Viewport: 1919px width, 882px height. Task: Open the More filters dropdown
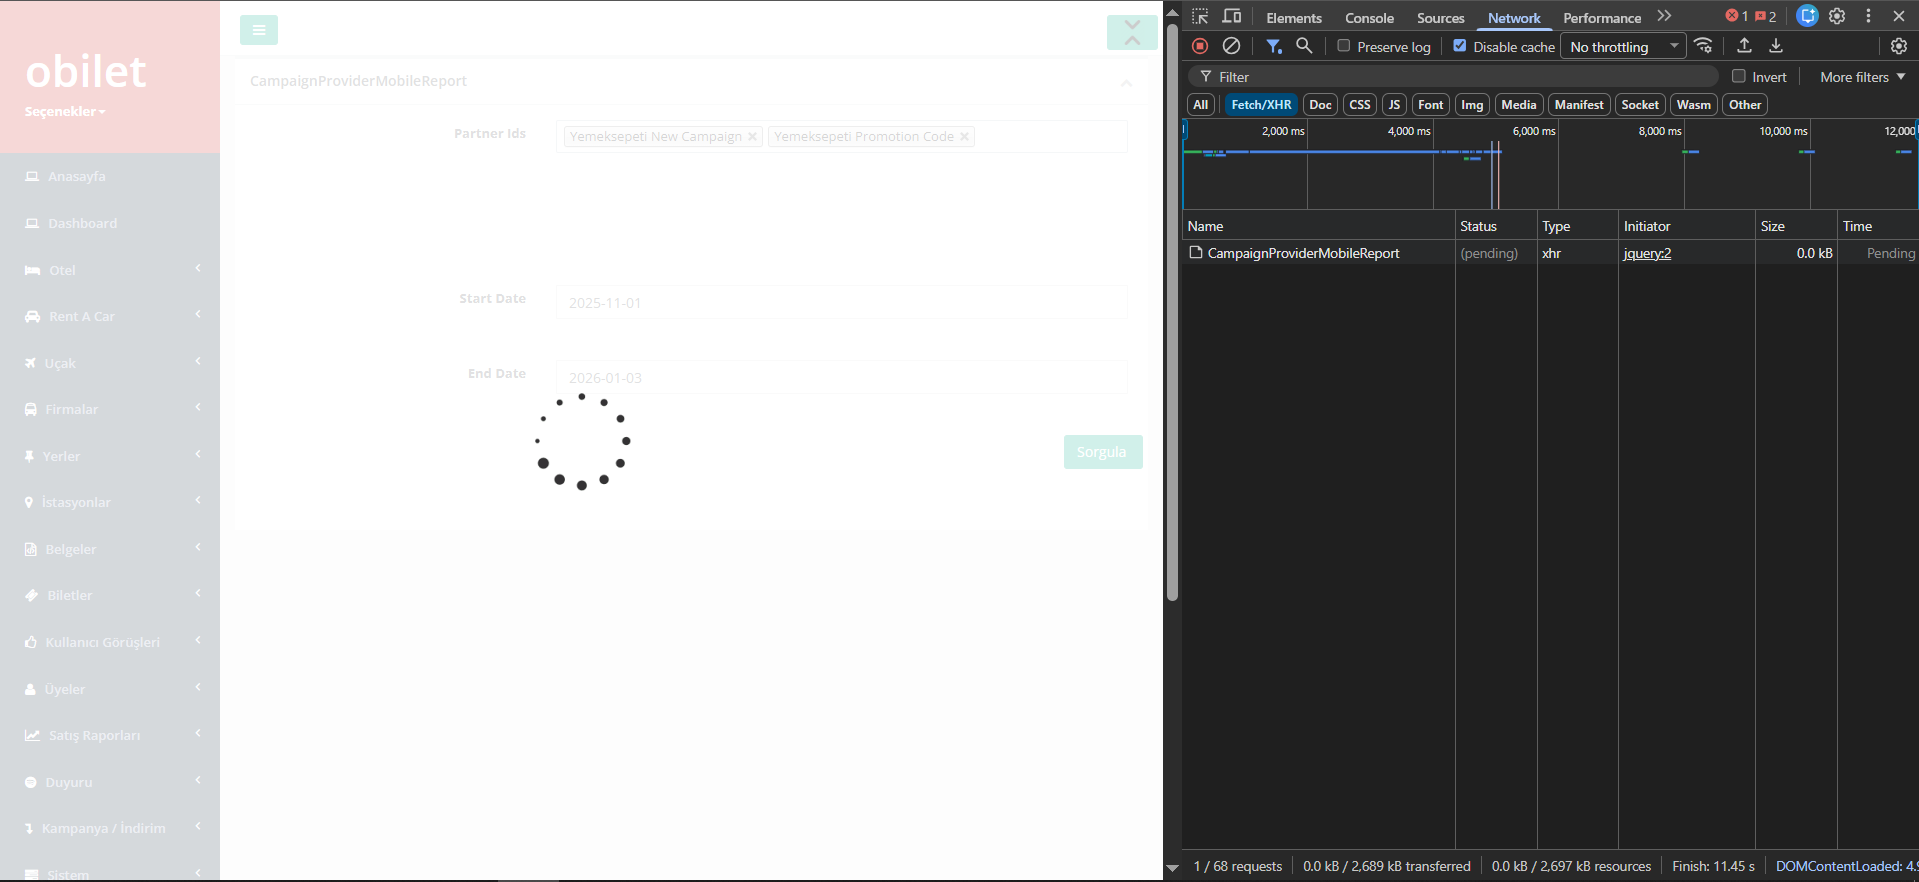1863,76
